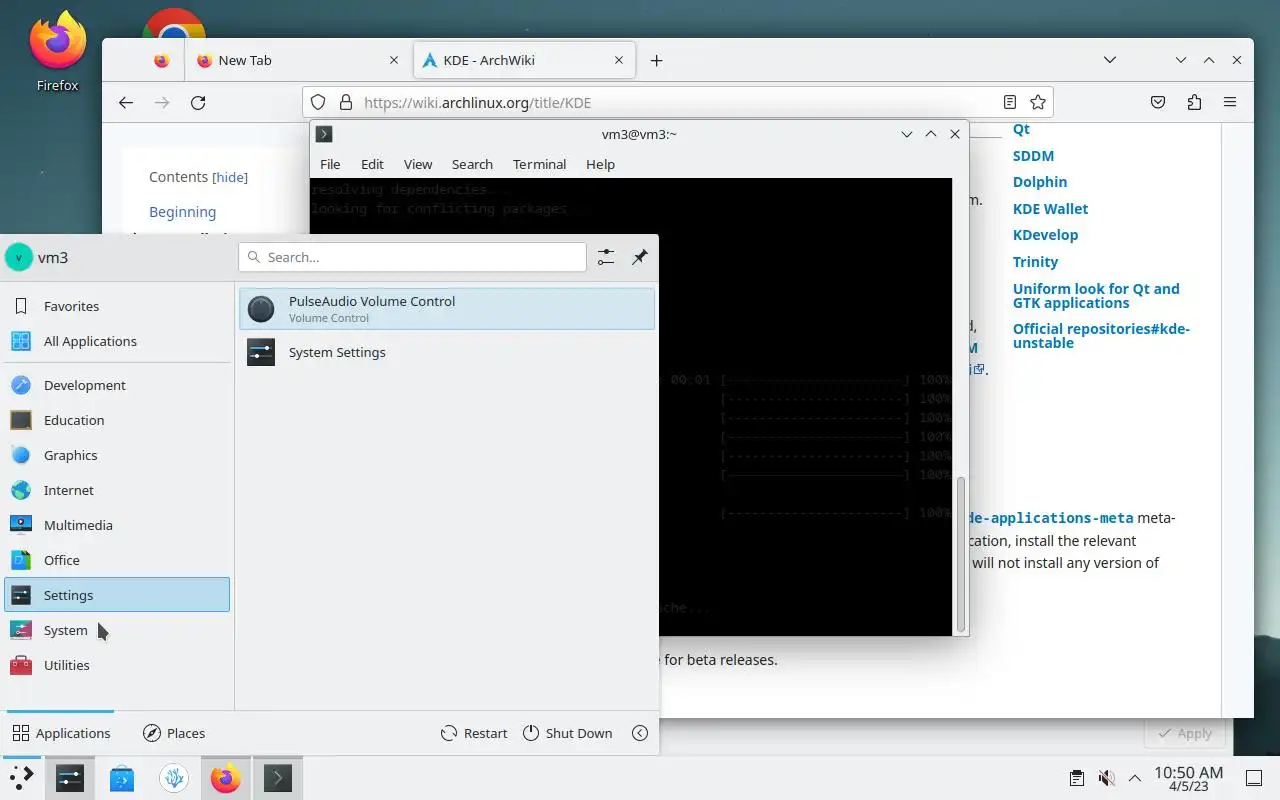Follow the Dolphin wiki link
Image resolution: width=1280 pixels, height=800 pixels.
point(1040,182)
